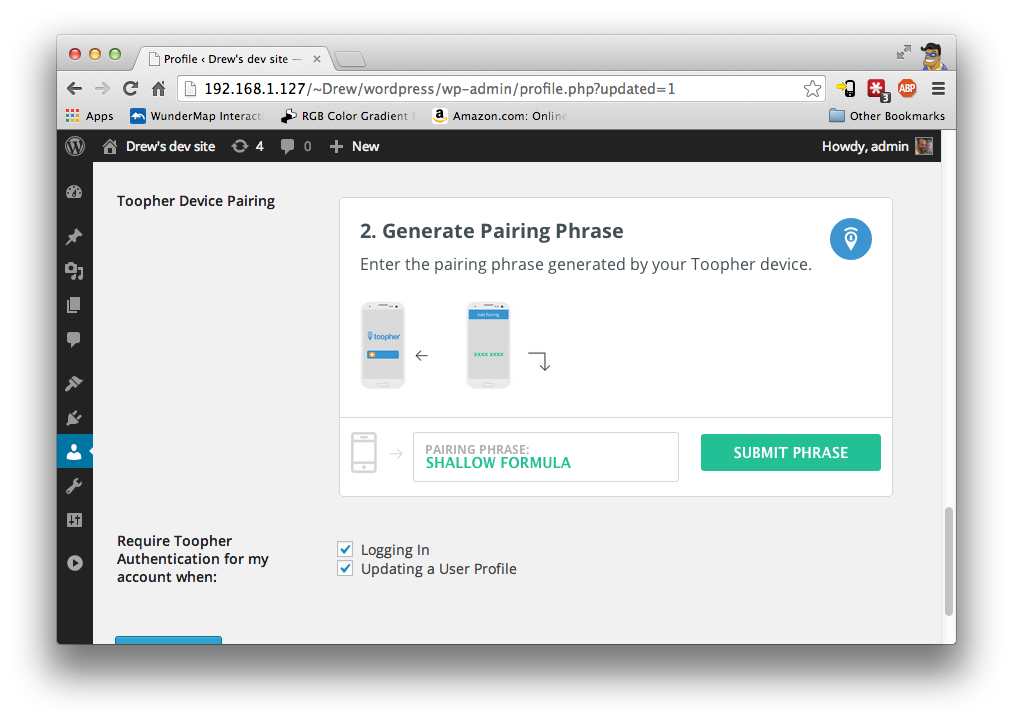
Task: Open a new browser tab
Action: [350, 59]
